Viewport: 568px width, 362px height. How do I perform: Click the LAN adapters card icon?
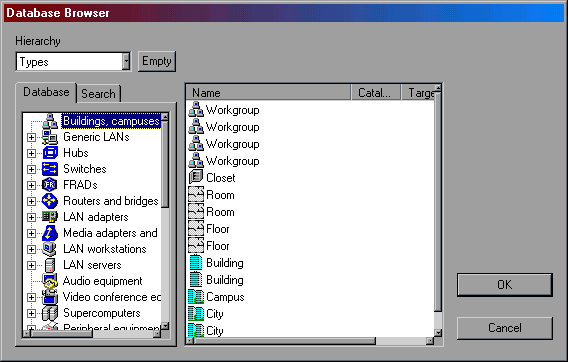[50, 217]
